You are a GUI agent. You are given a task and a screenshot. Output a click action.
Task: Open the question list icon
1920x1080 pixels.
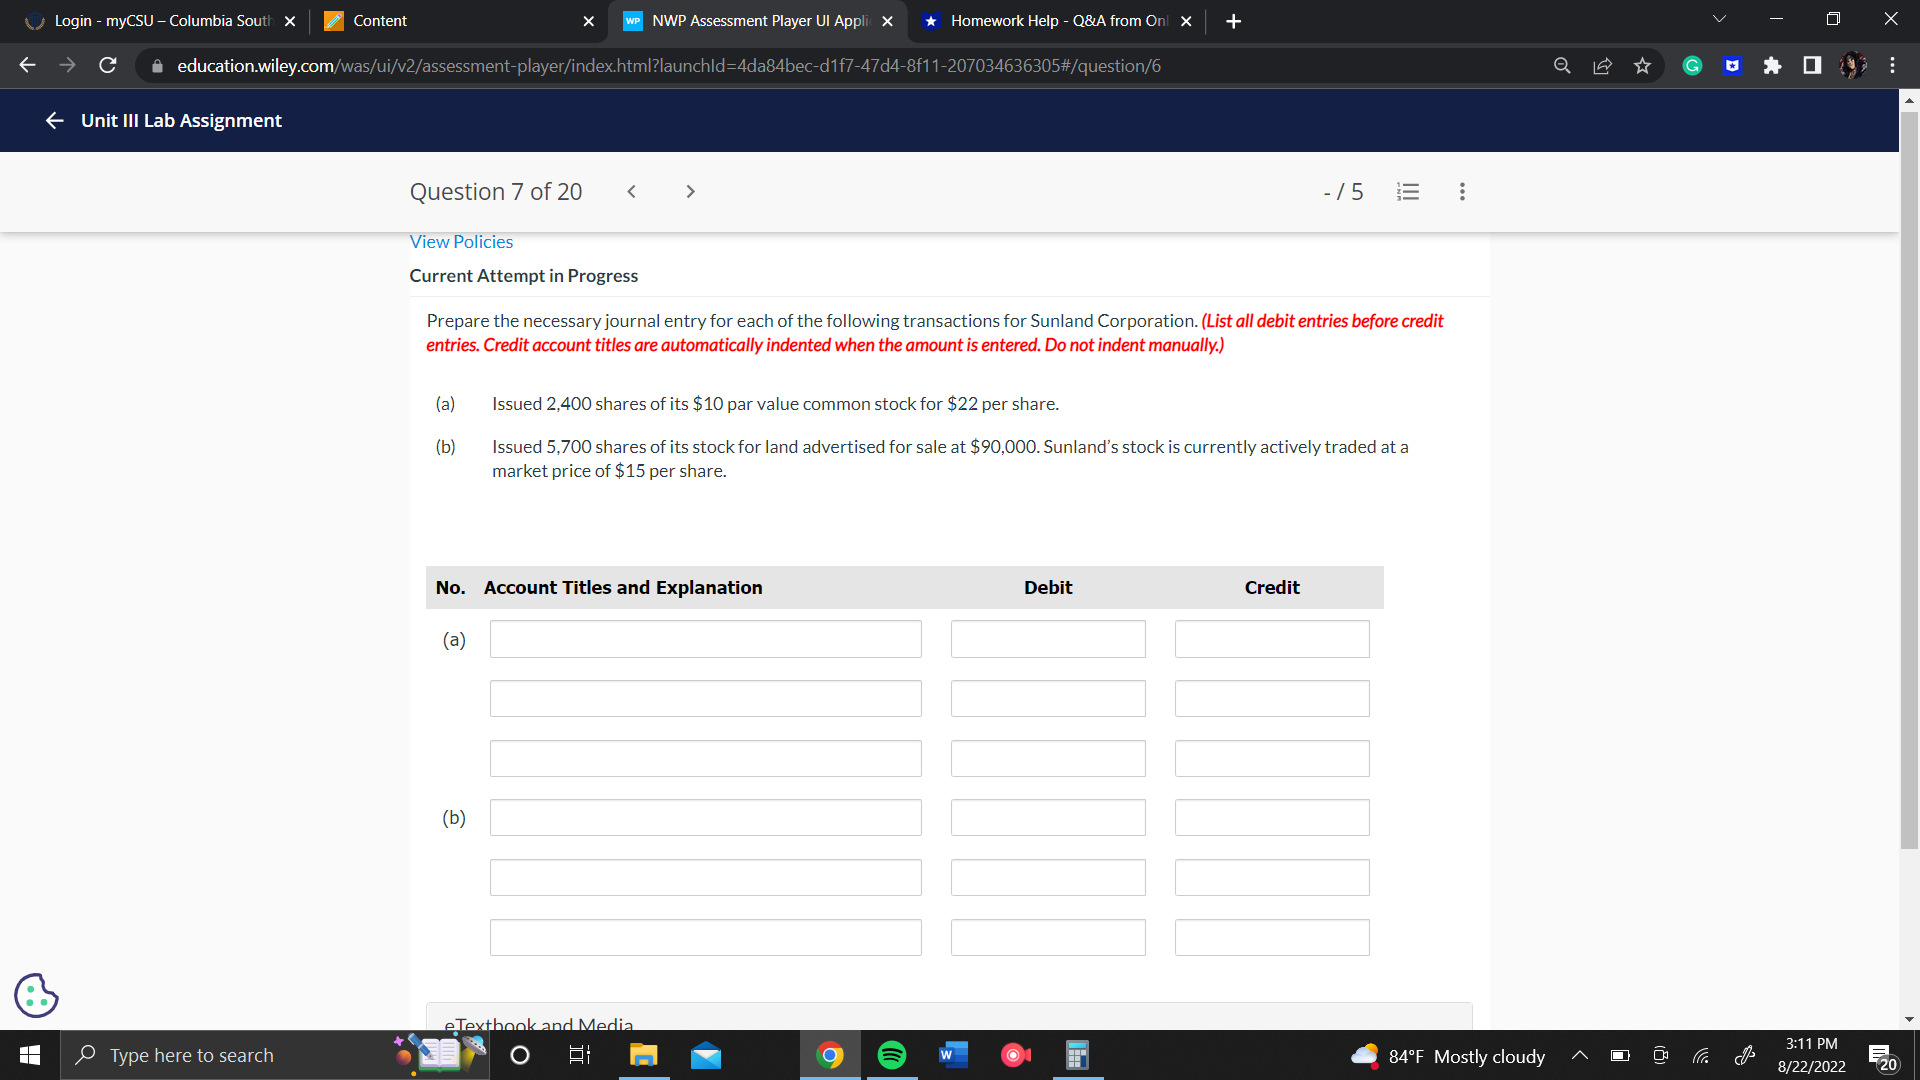coord(1408,192)
